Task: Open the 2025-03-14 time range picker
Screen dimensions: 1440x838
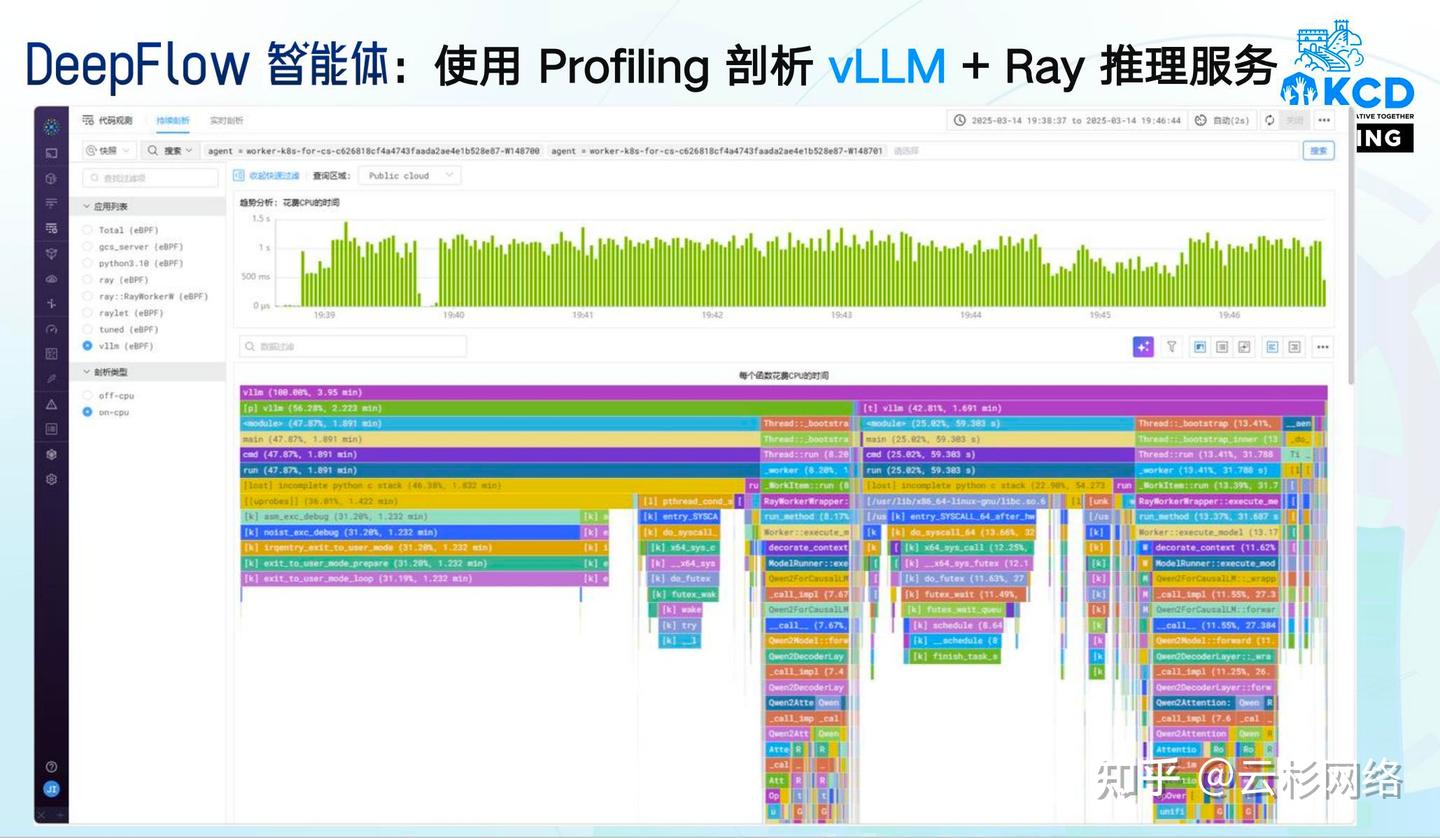Action: pyautogui.click(x=1067, y=120)
